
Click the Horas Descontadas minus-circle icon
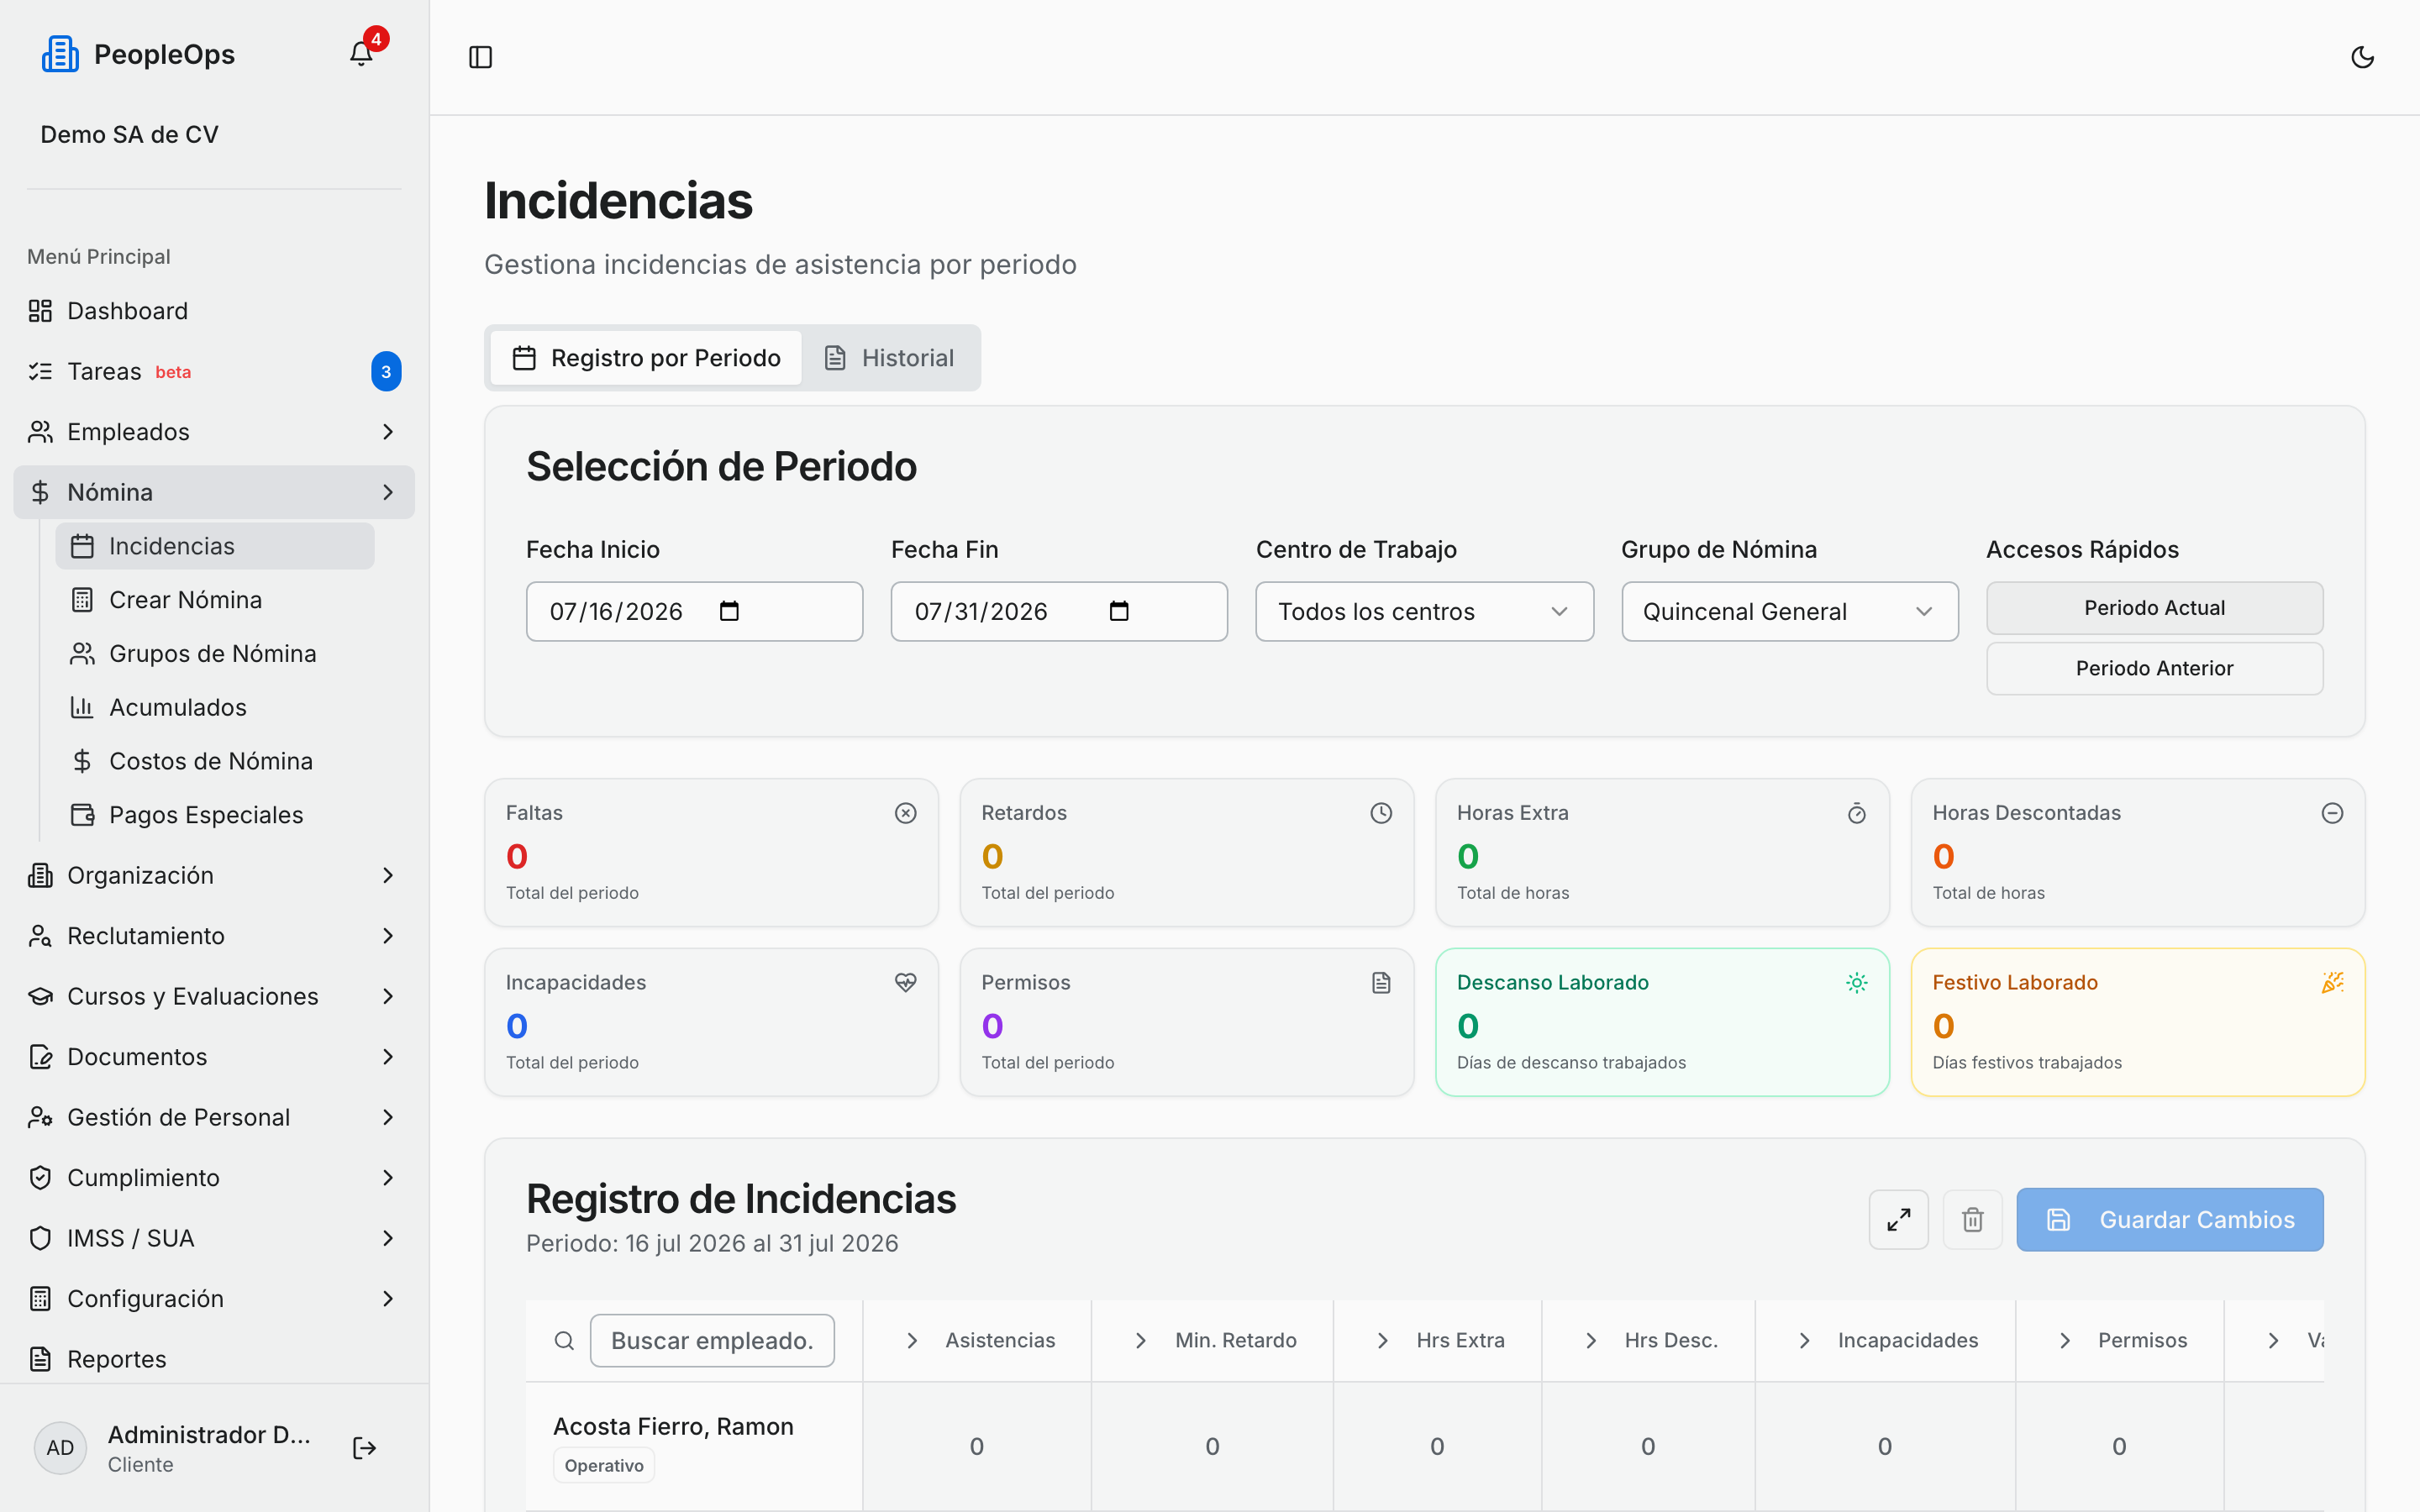(2332, 813)
